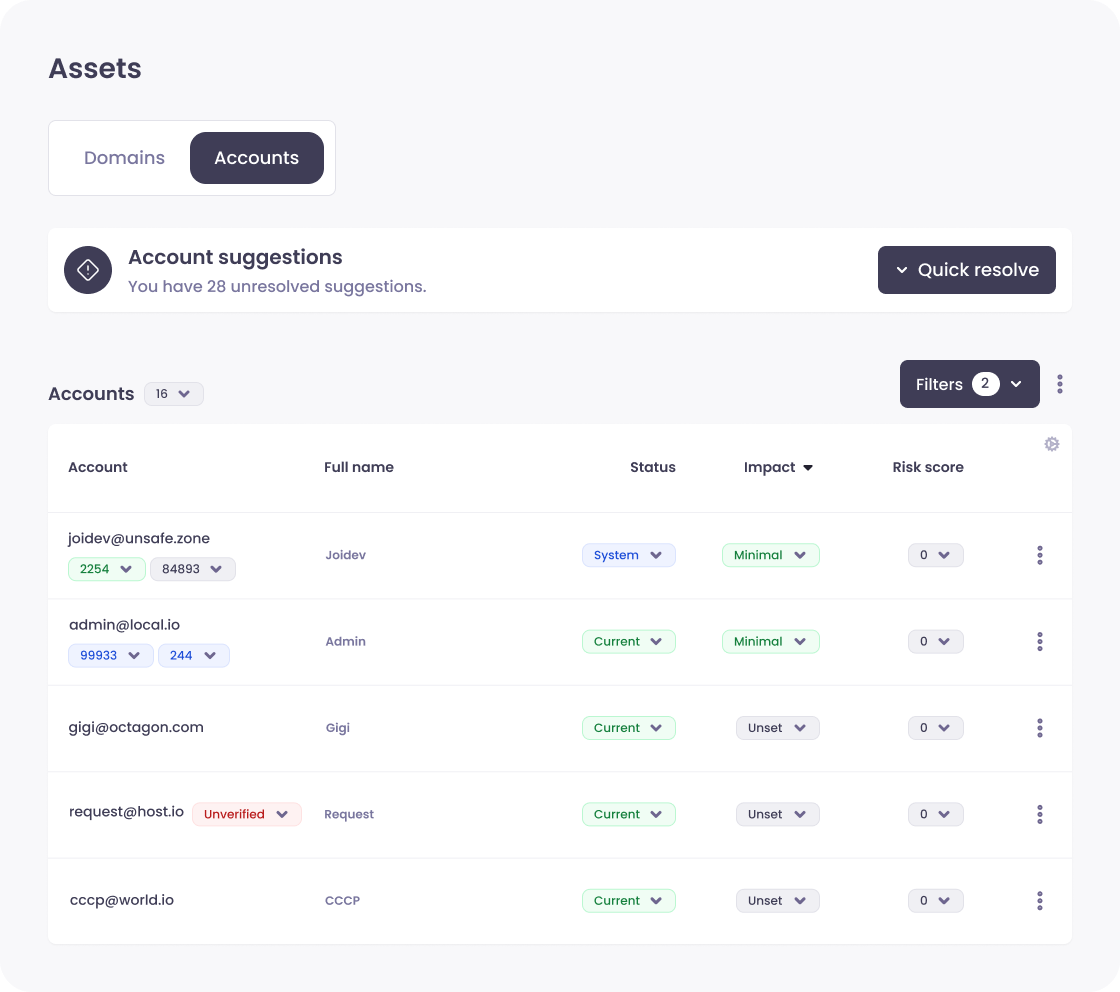Select the gigi@octagon.com account
The height and width of the screenshot is (992, 1120).
click(136, 728)
